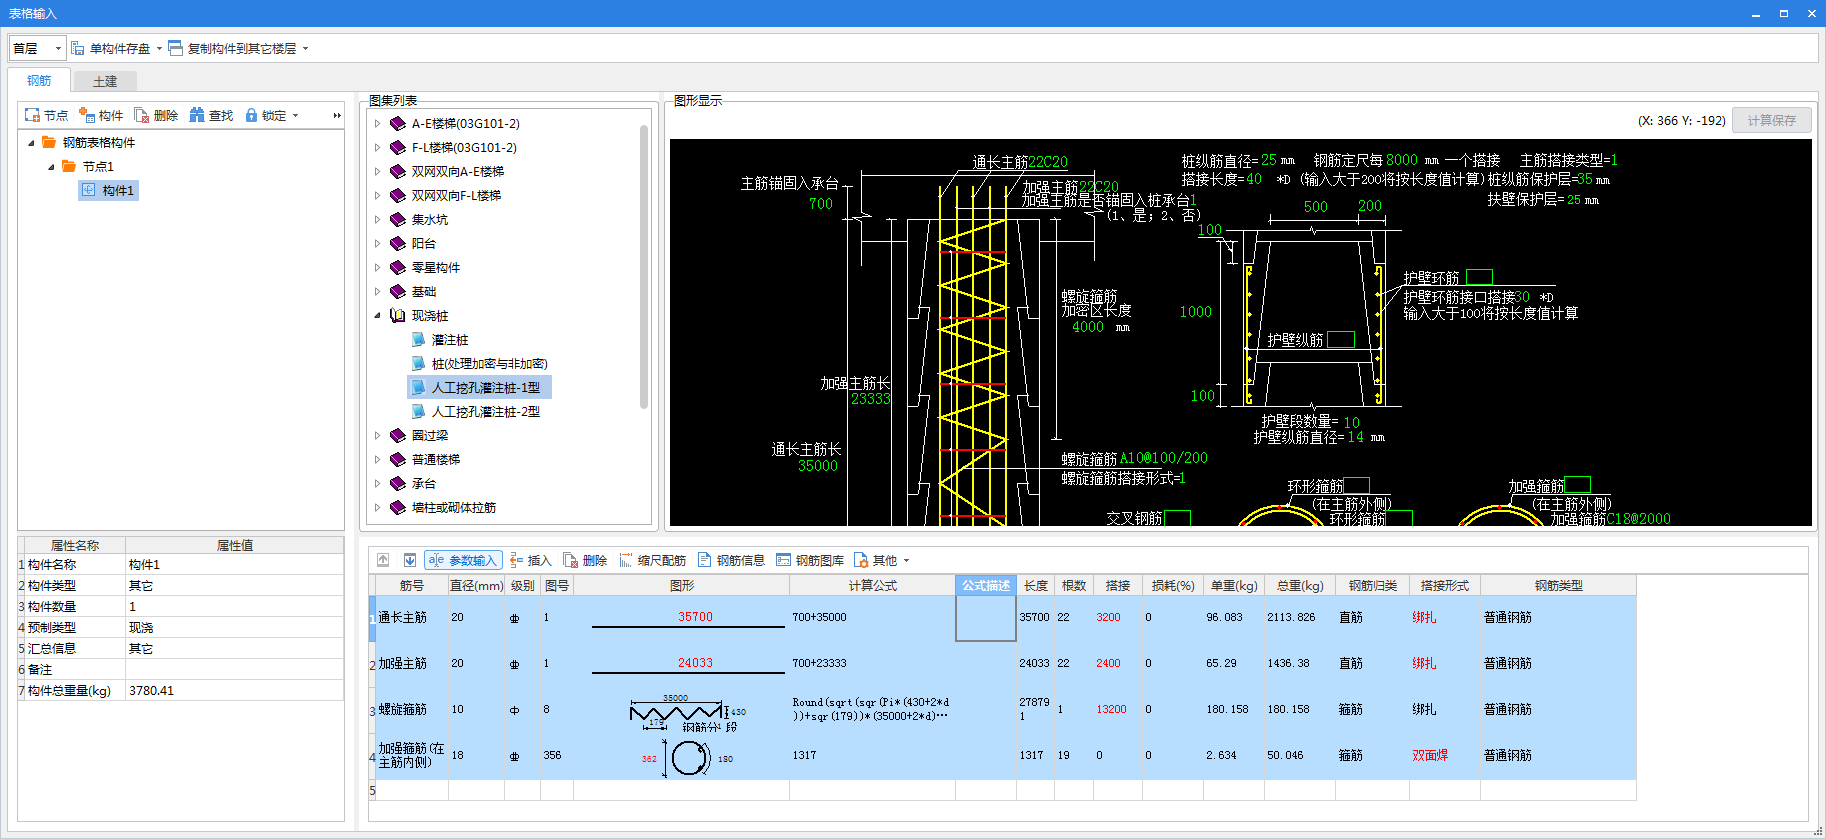The height and width of the screenshot is (839, 1826).
Task: Click the toolbar overflow chevron in tree panel
Action: click(337, 115)
